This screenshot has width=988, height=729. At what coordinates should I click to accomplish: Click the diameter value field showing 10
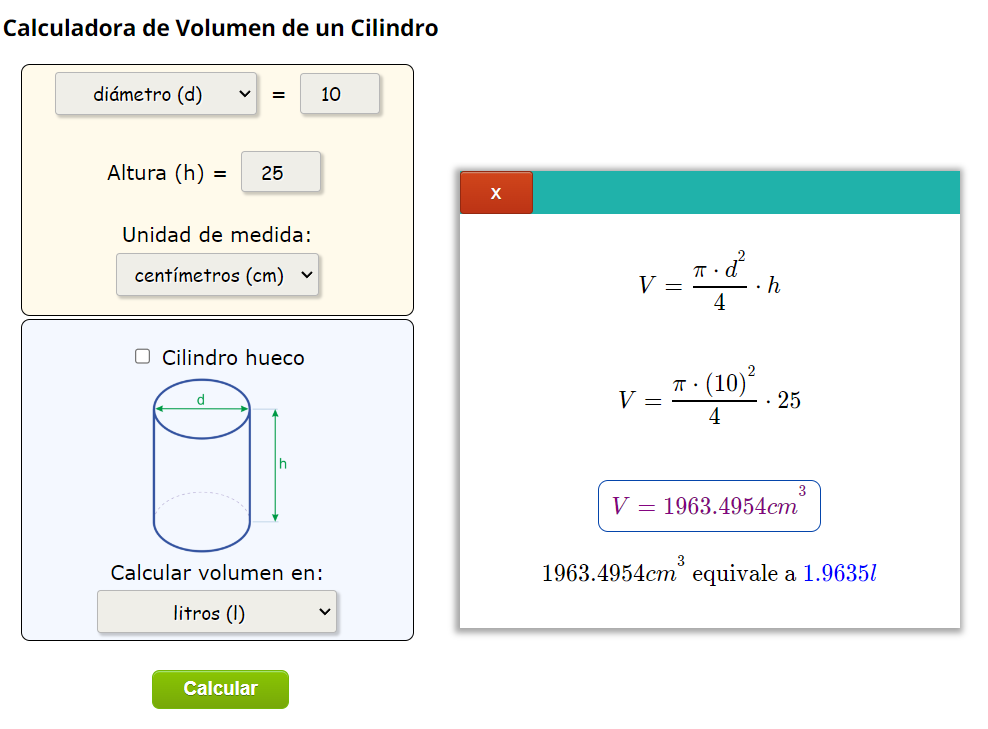pyautogui.click(x=340, y=93)
